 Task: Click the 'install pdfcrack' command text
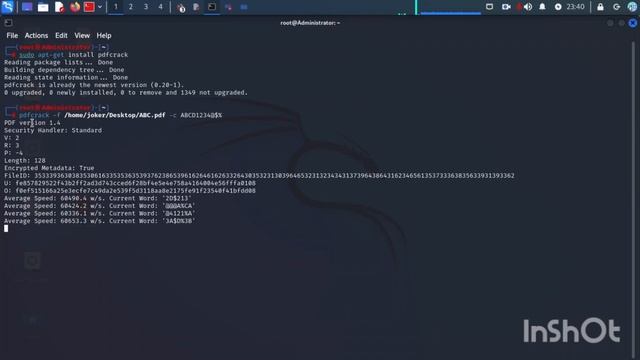pyautogui.click(x=98, y=55)
